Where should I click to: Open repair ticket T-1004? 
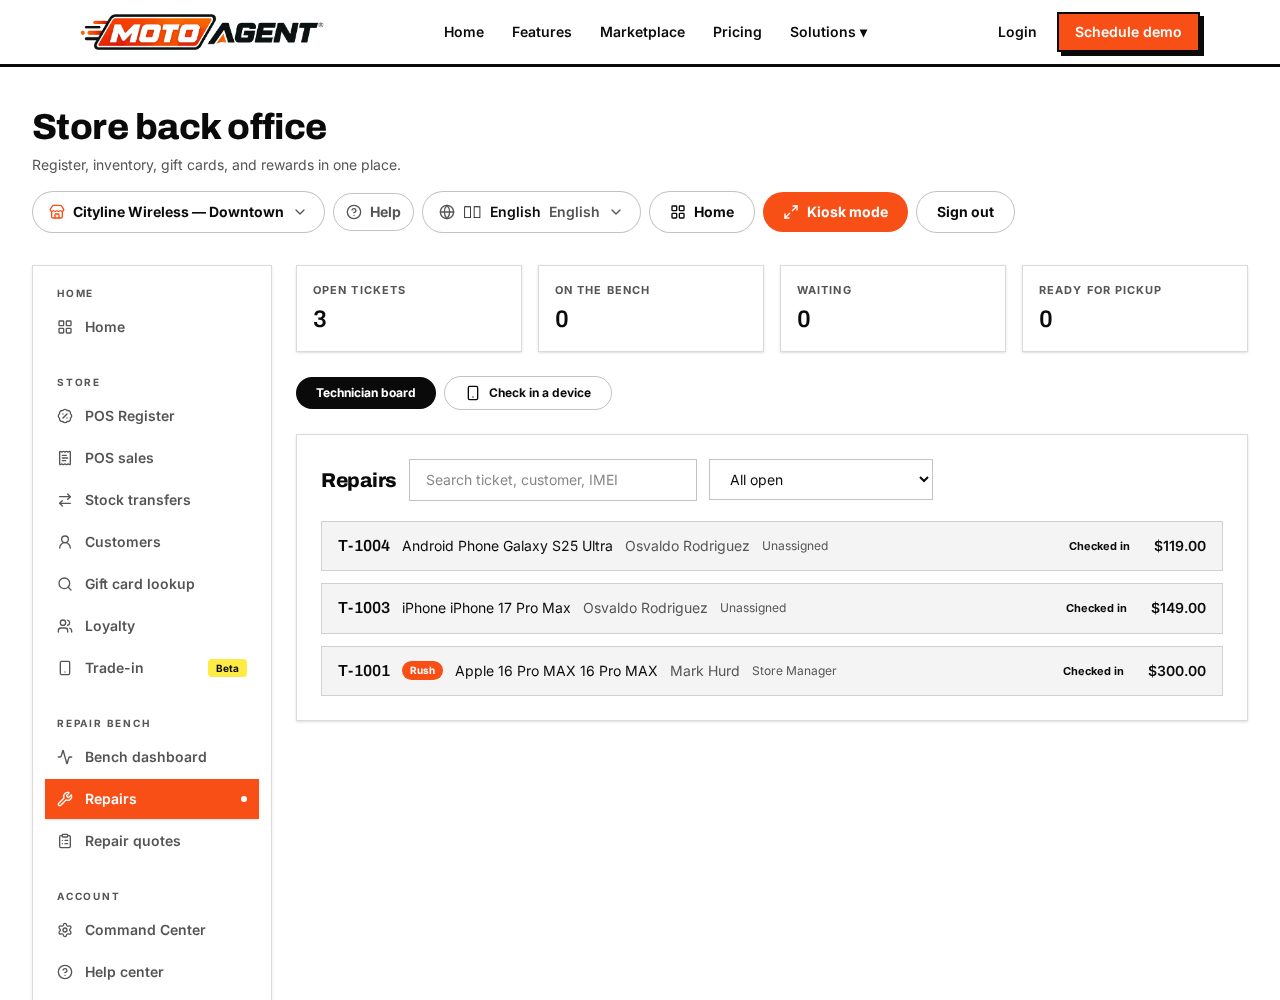(x=772, y=546)
